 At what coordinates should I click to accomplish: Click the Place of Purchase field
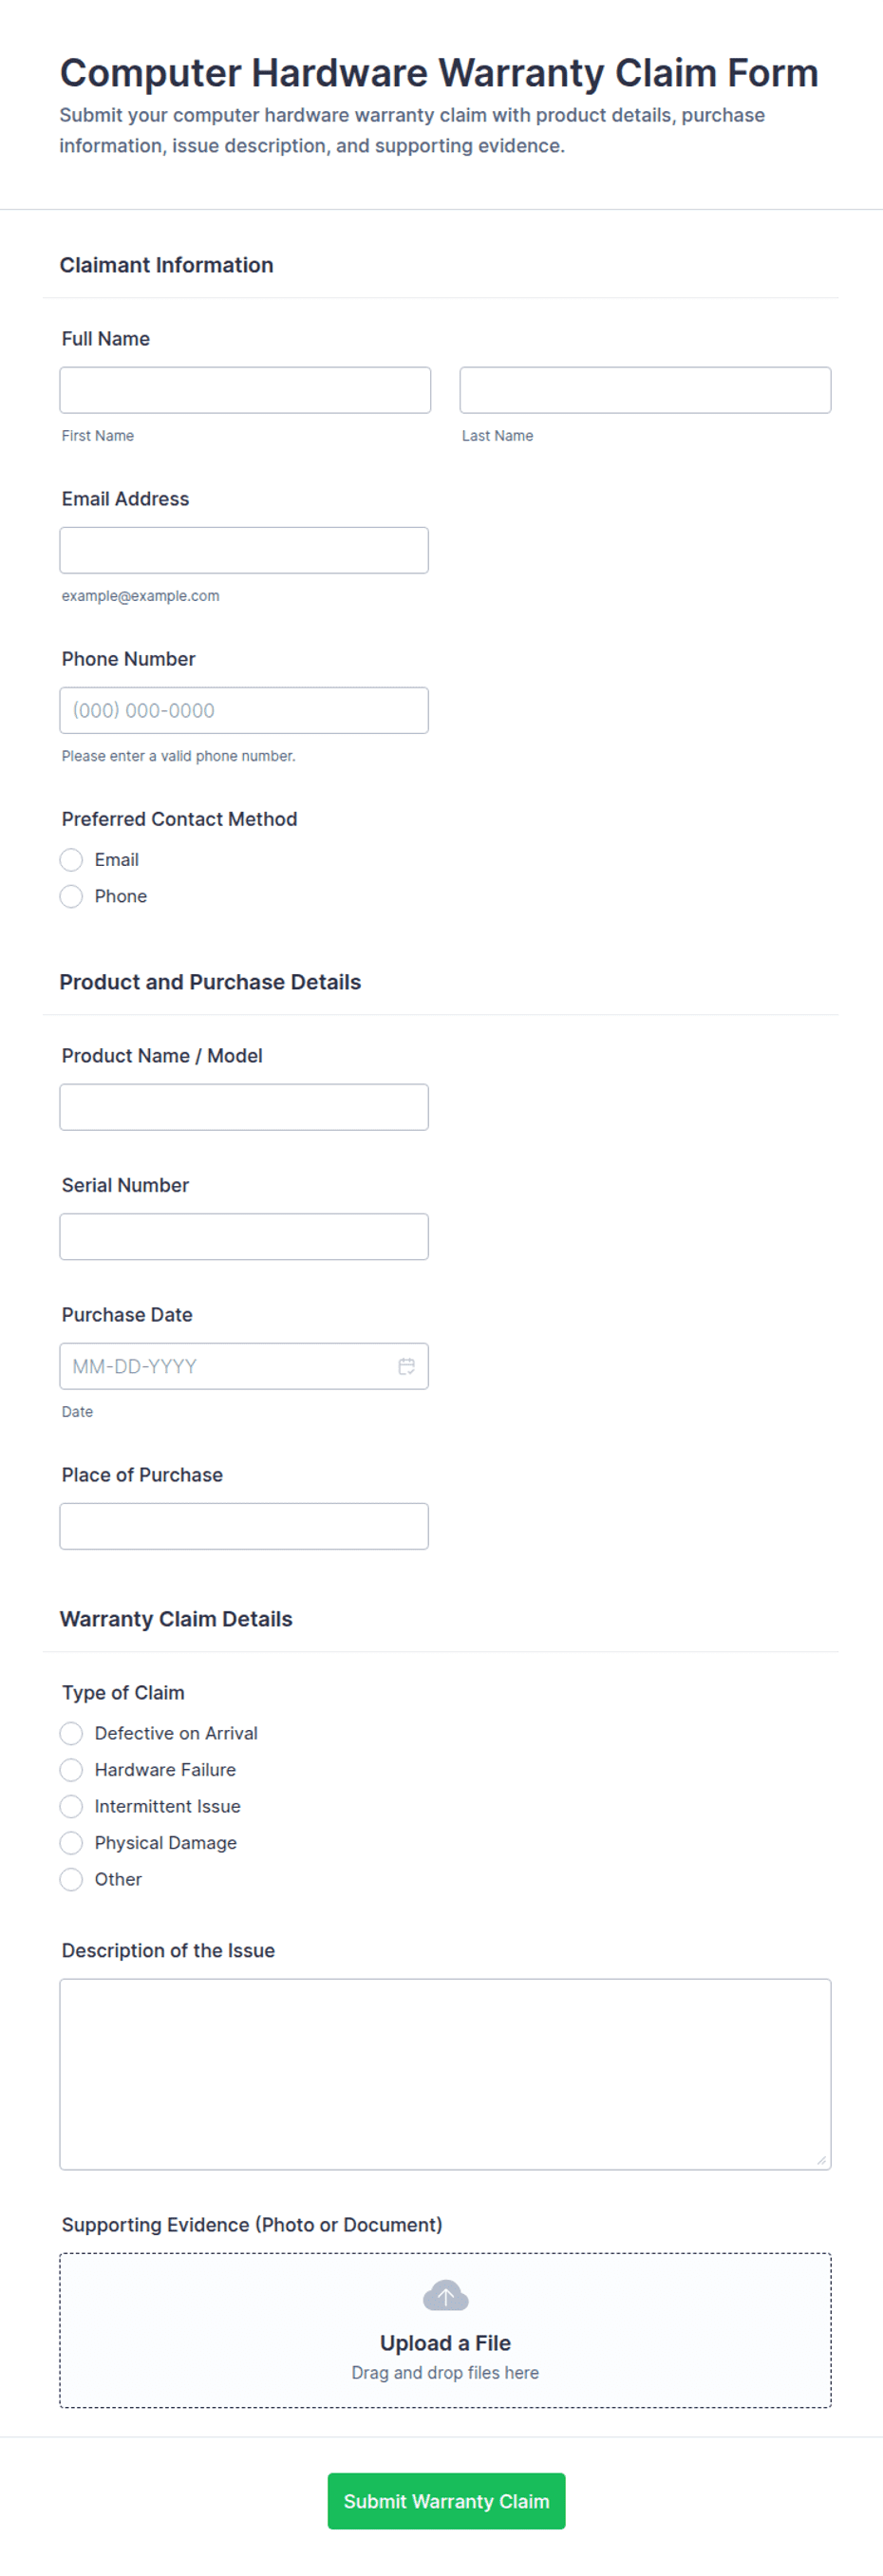(x=244, y=1526)
